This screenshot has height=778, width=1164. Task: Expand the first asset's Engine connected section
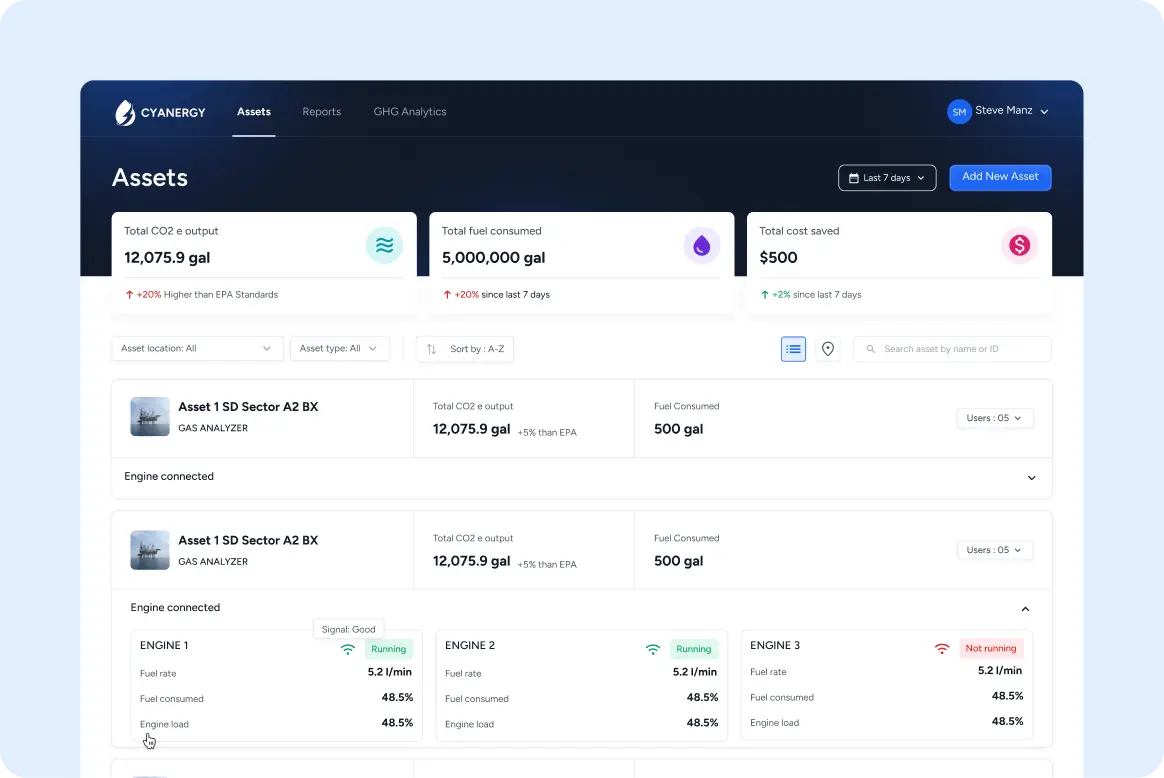click(x=1031, y=477)
